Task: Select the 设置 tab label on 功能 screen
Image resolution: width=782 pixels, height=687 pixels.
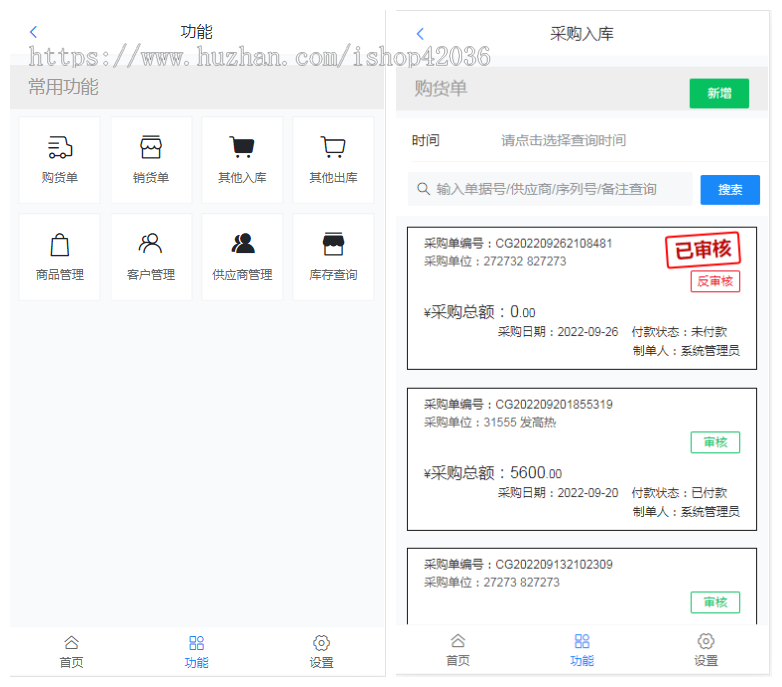Action: tap(321, 663)
